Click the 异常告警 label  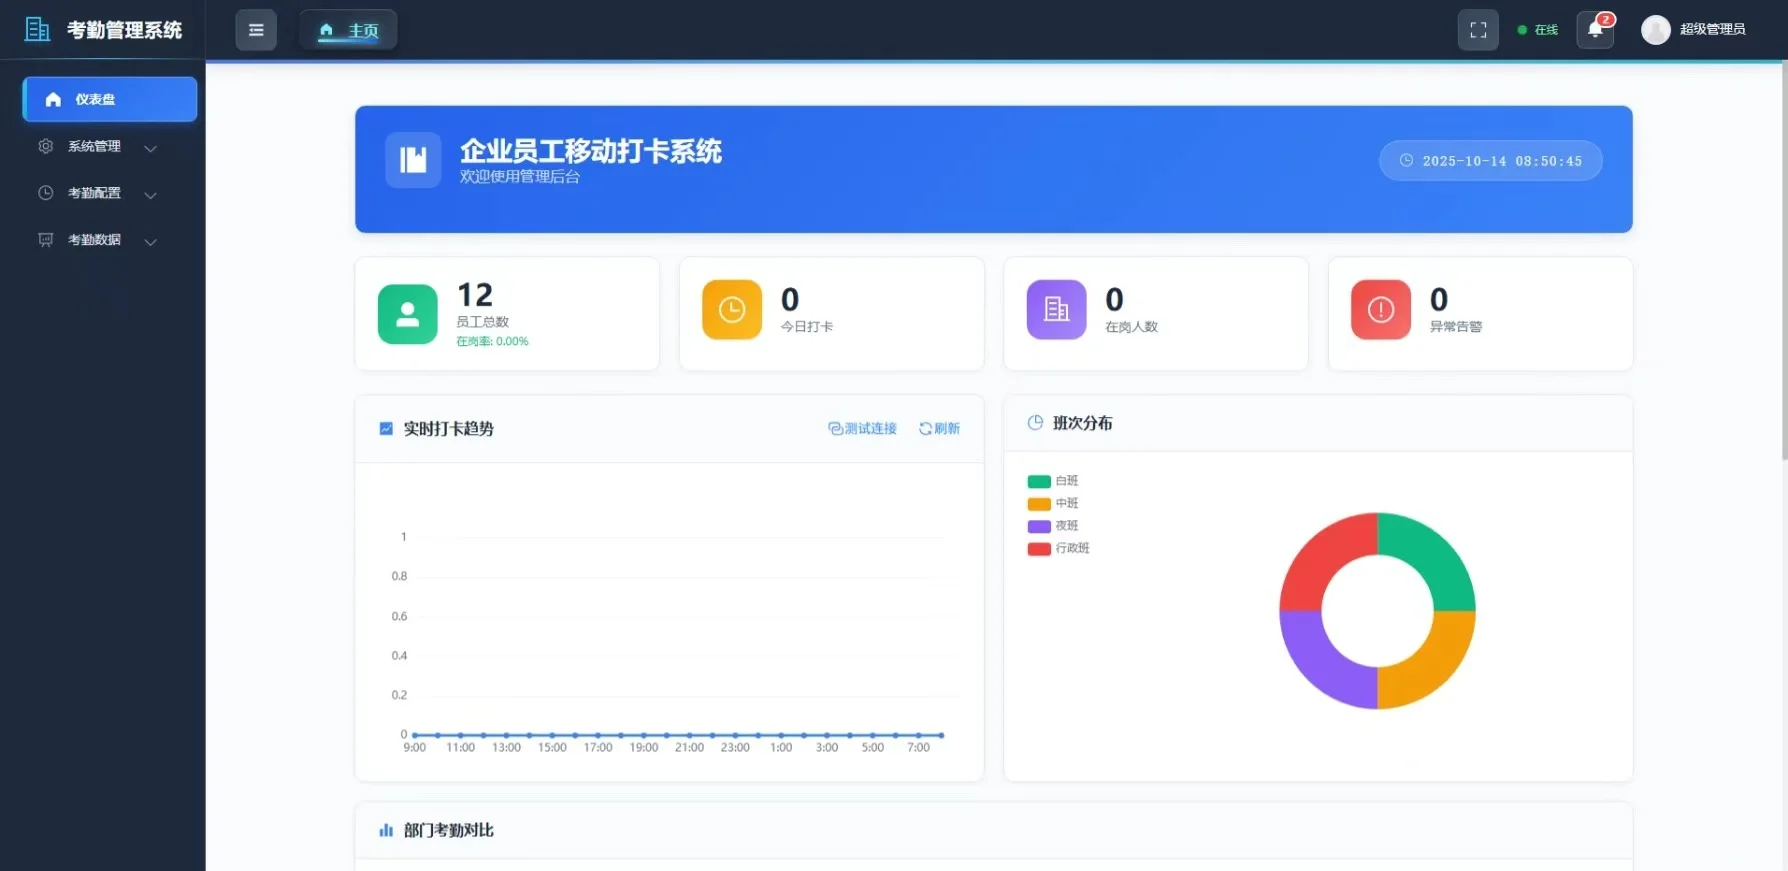click(1456, 327)
